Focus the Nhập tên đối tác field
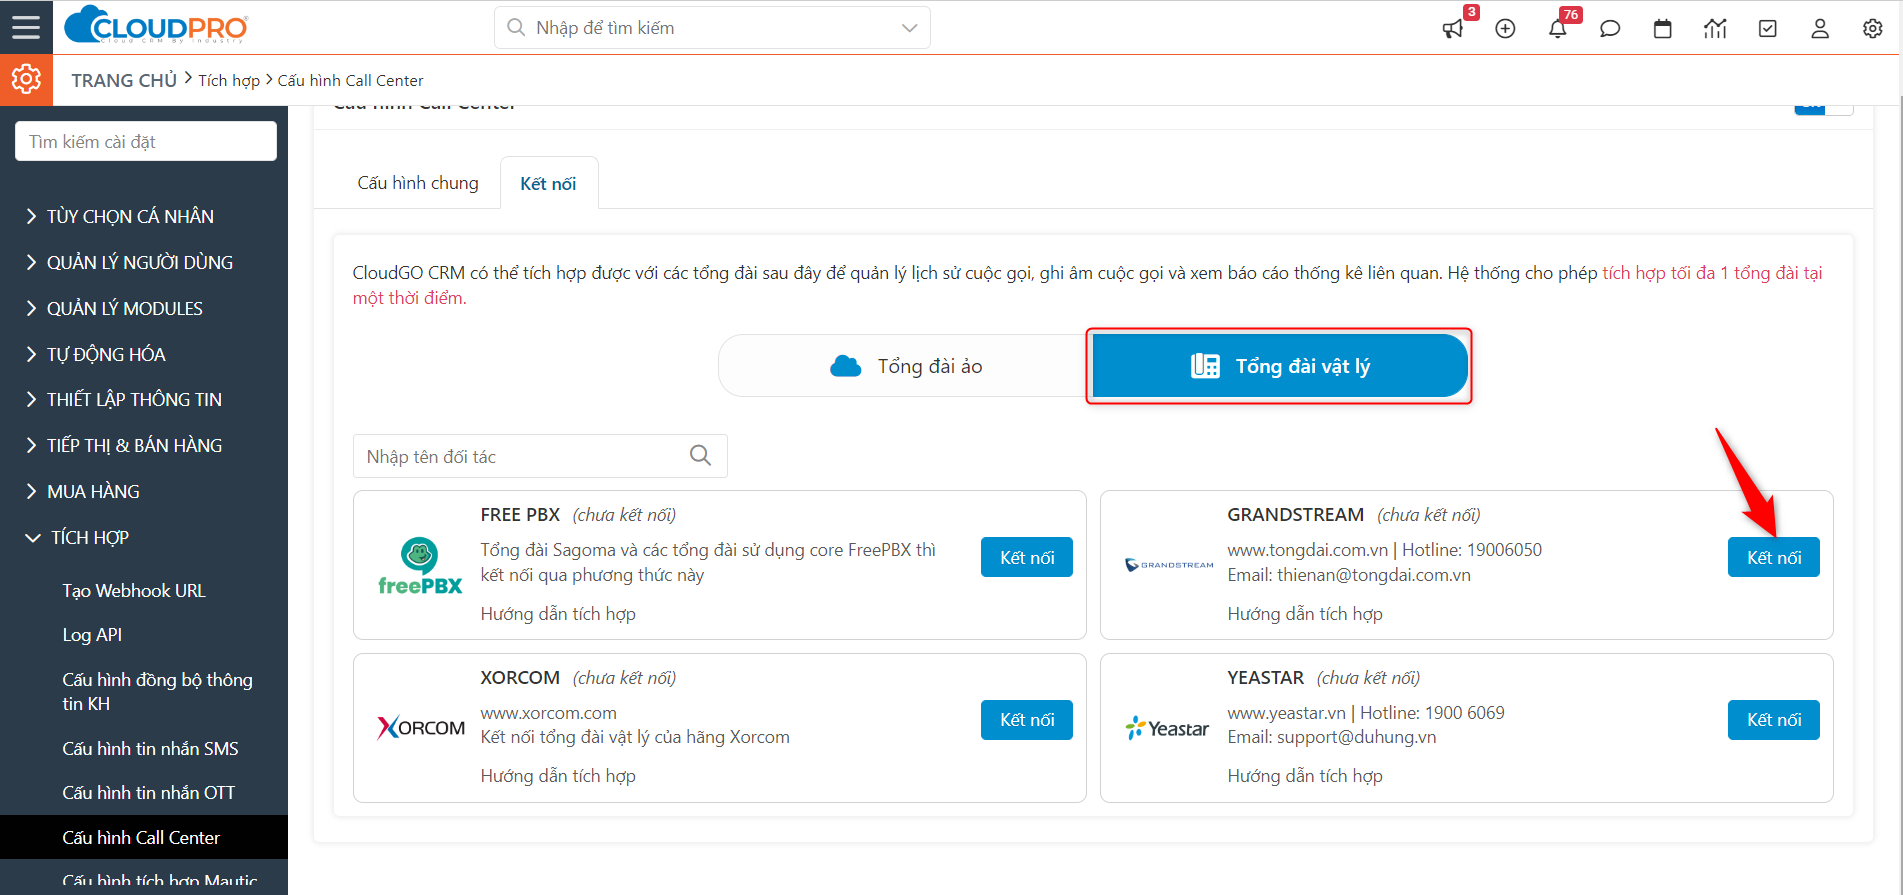The image size is (1903, 895). pyautogui.click(x=540, y=456)
